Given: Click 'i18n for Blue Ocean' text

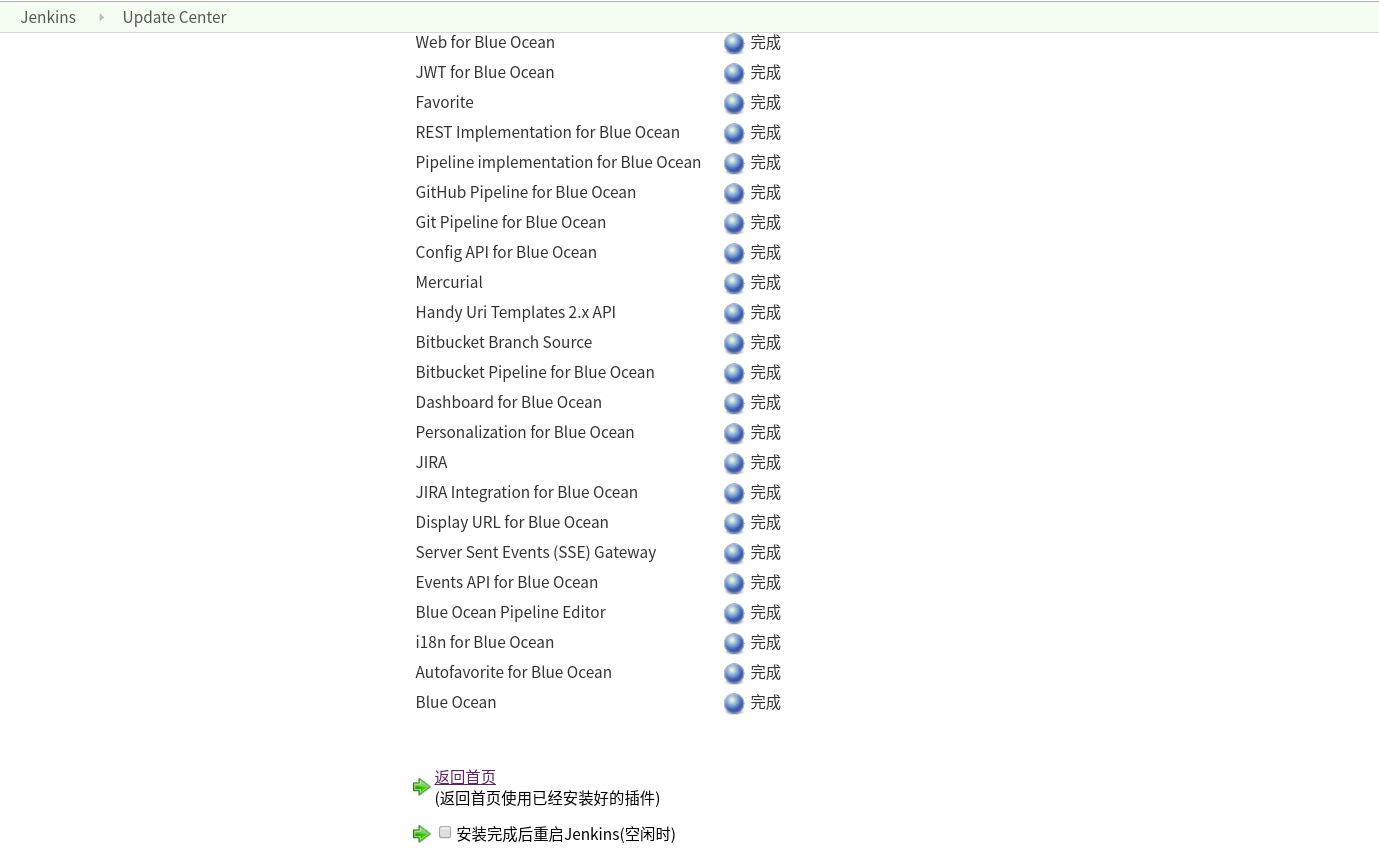Looking at the screenshot, I should coord(485,642).
